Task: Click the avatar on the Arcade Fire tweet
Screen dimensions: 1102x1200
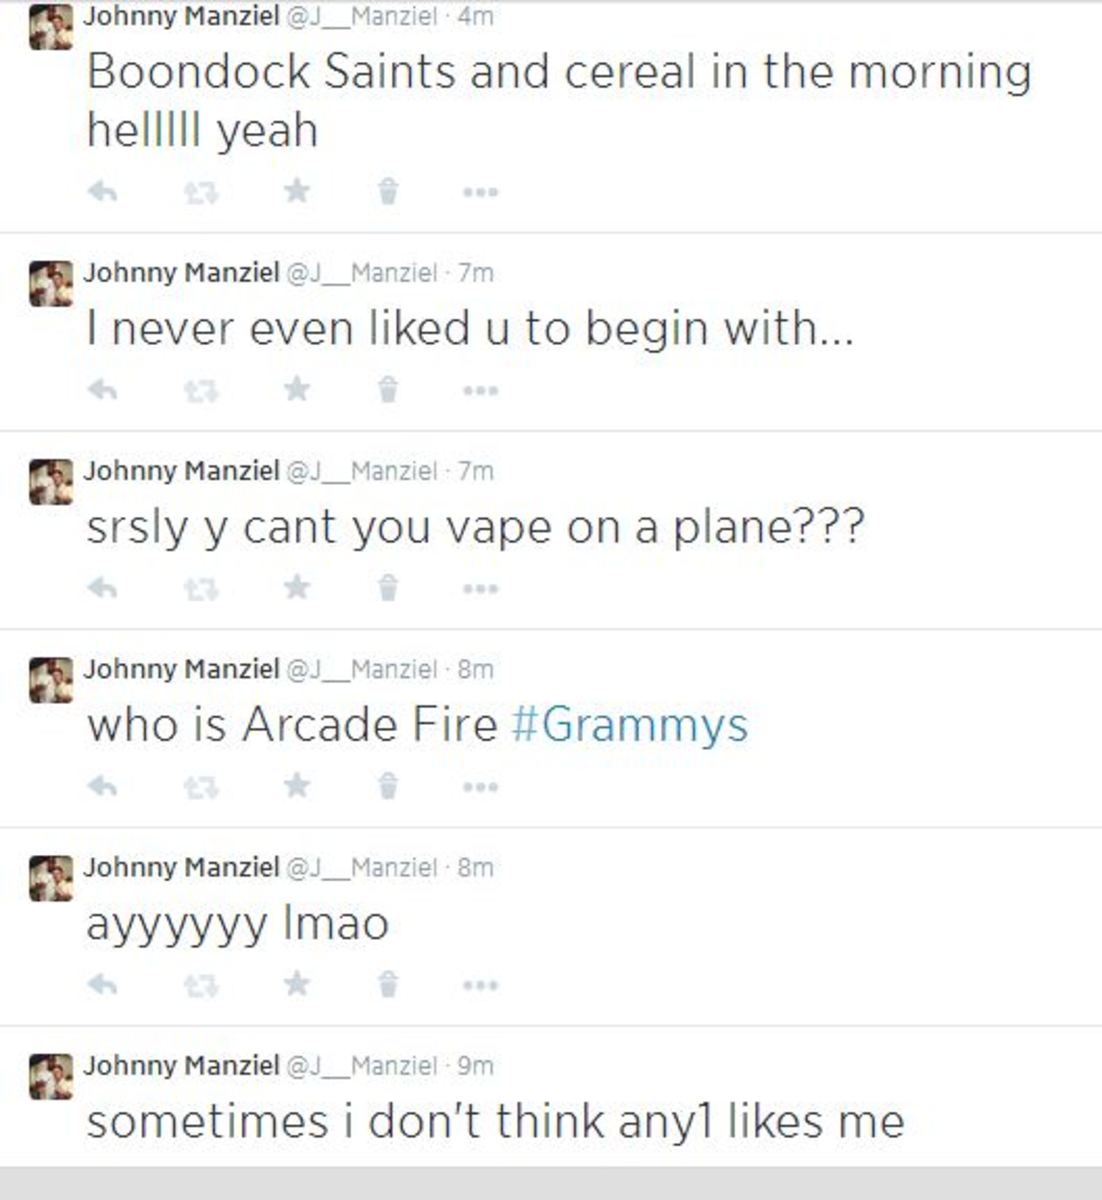Action: (51, 680)
